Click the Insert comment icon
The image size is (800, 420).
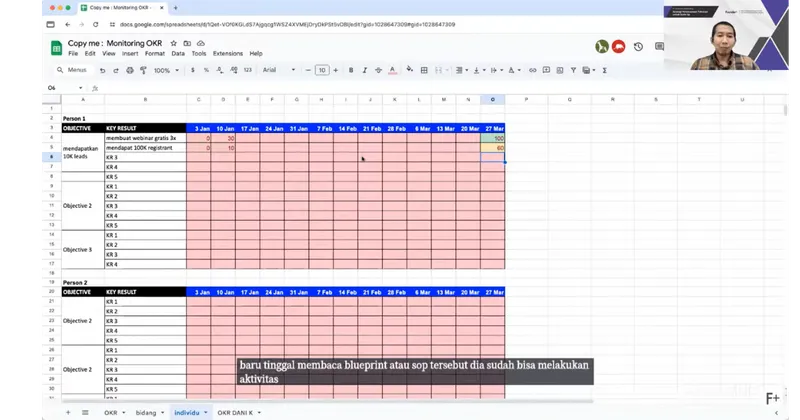click(x=546, y=70)
